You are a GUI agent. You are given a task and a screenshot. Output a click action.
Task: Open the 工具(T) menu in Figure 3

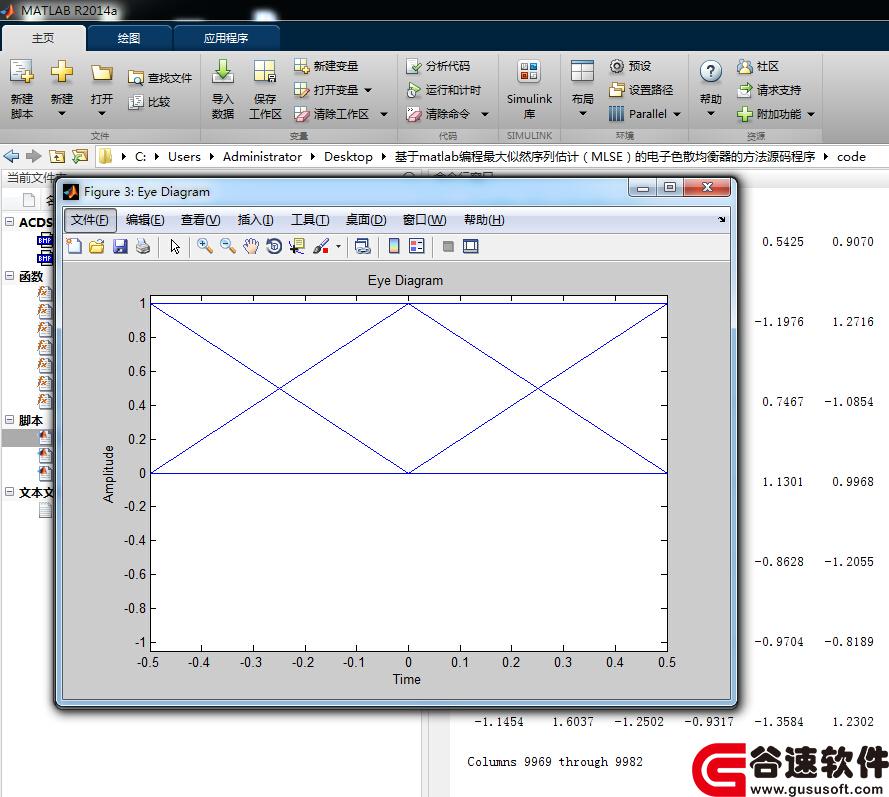point(310,220)
